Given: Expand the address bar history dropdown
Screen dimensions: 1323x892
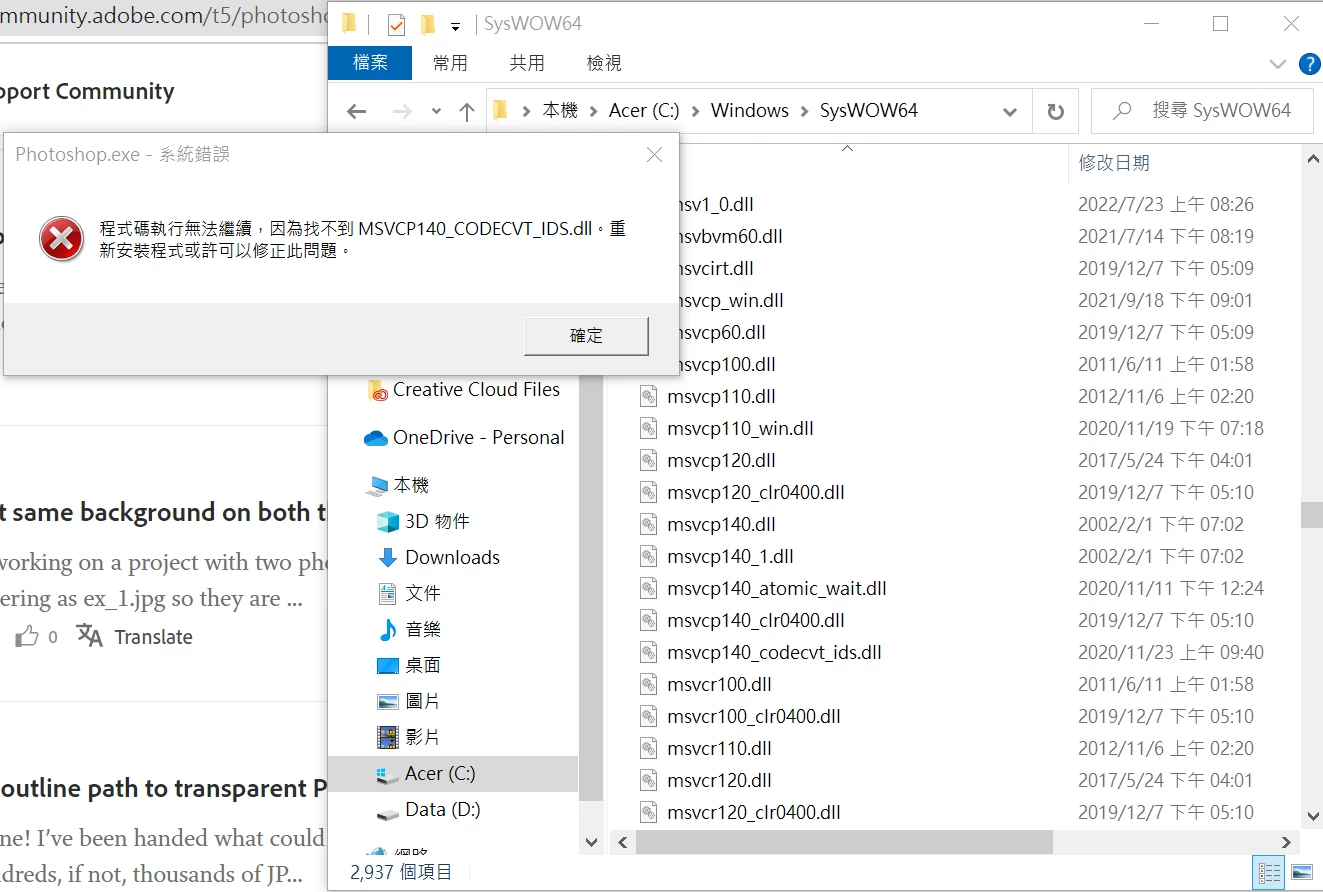Looking at the screenshot, I should tap(1010, 111).
